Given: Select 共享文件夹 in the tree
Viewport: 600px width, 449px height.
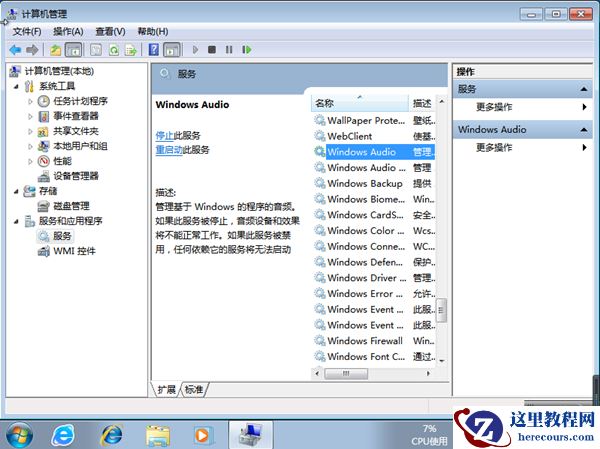Looking at the screenshot, I should (76, 131).
